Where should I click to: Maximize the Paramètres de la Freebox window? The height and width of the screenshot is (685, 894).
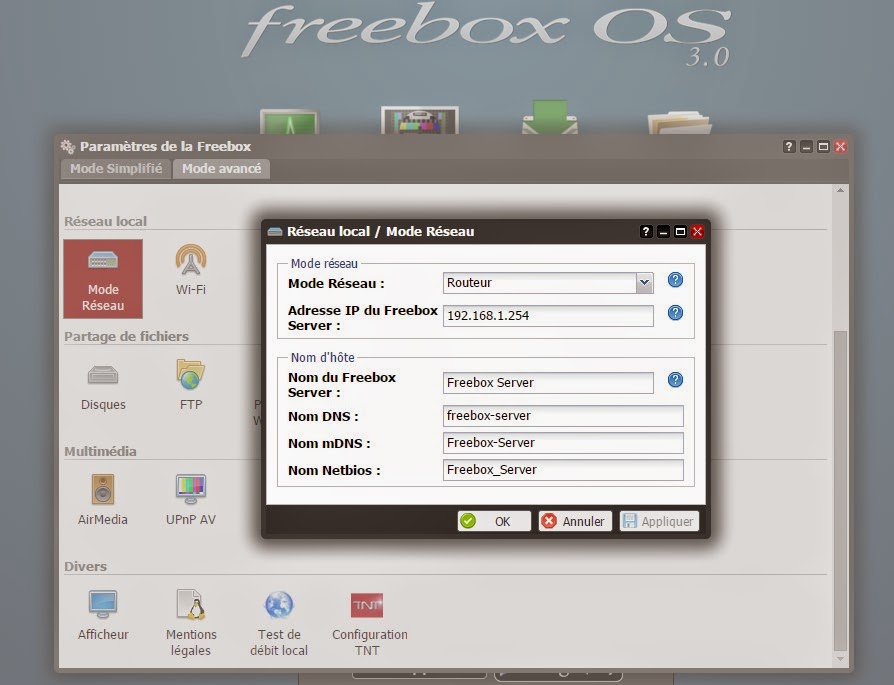pos(823,147)
